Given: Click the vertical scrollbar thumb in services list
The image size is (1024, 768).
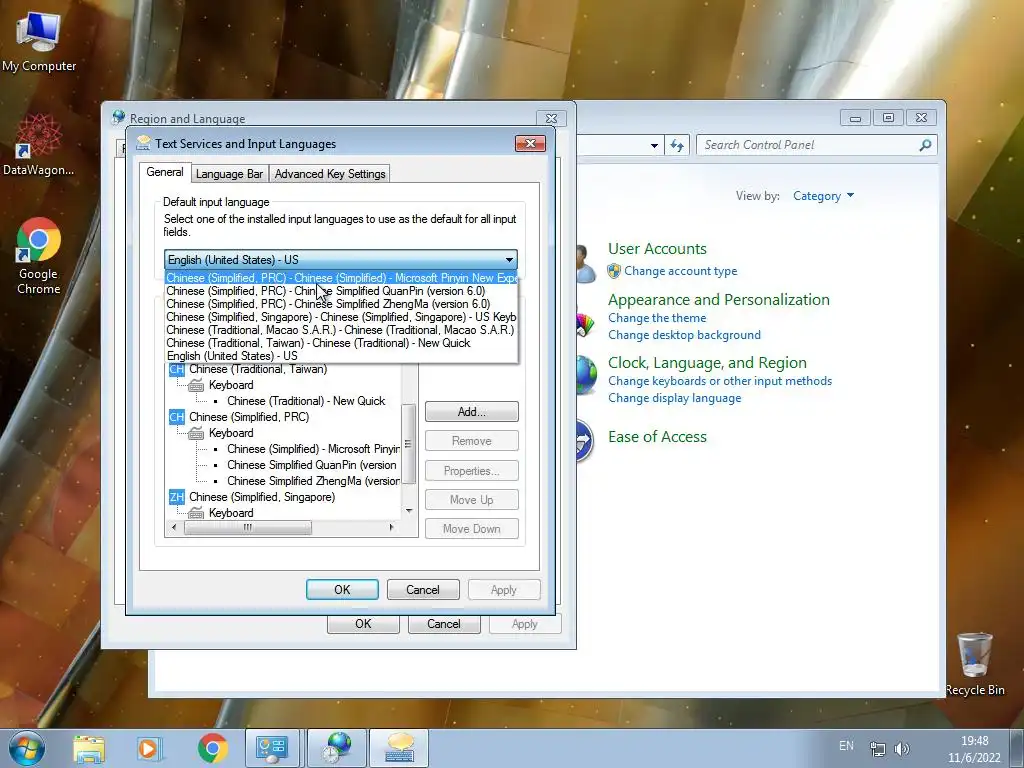Looking at the screenshot, I should tap(409, 443).
